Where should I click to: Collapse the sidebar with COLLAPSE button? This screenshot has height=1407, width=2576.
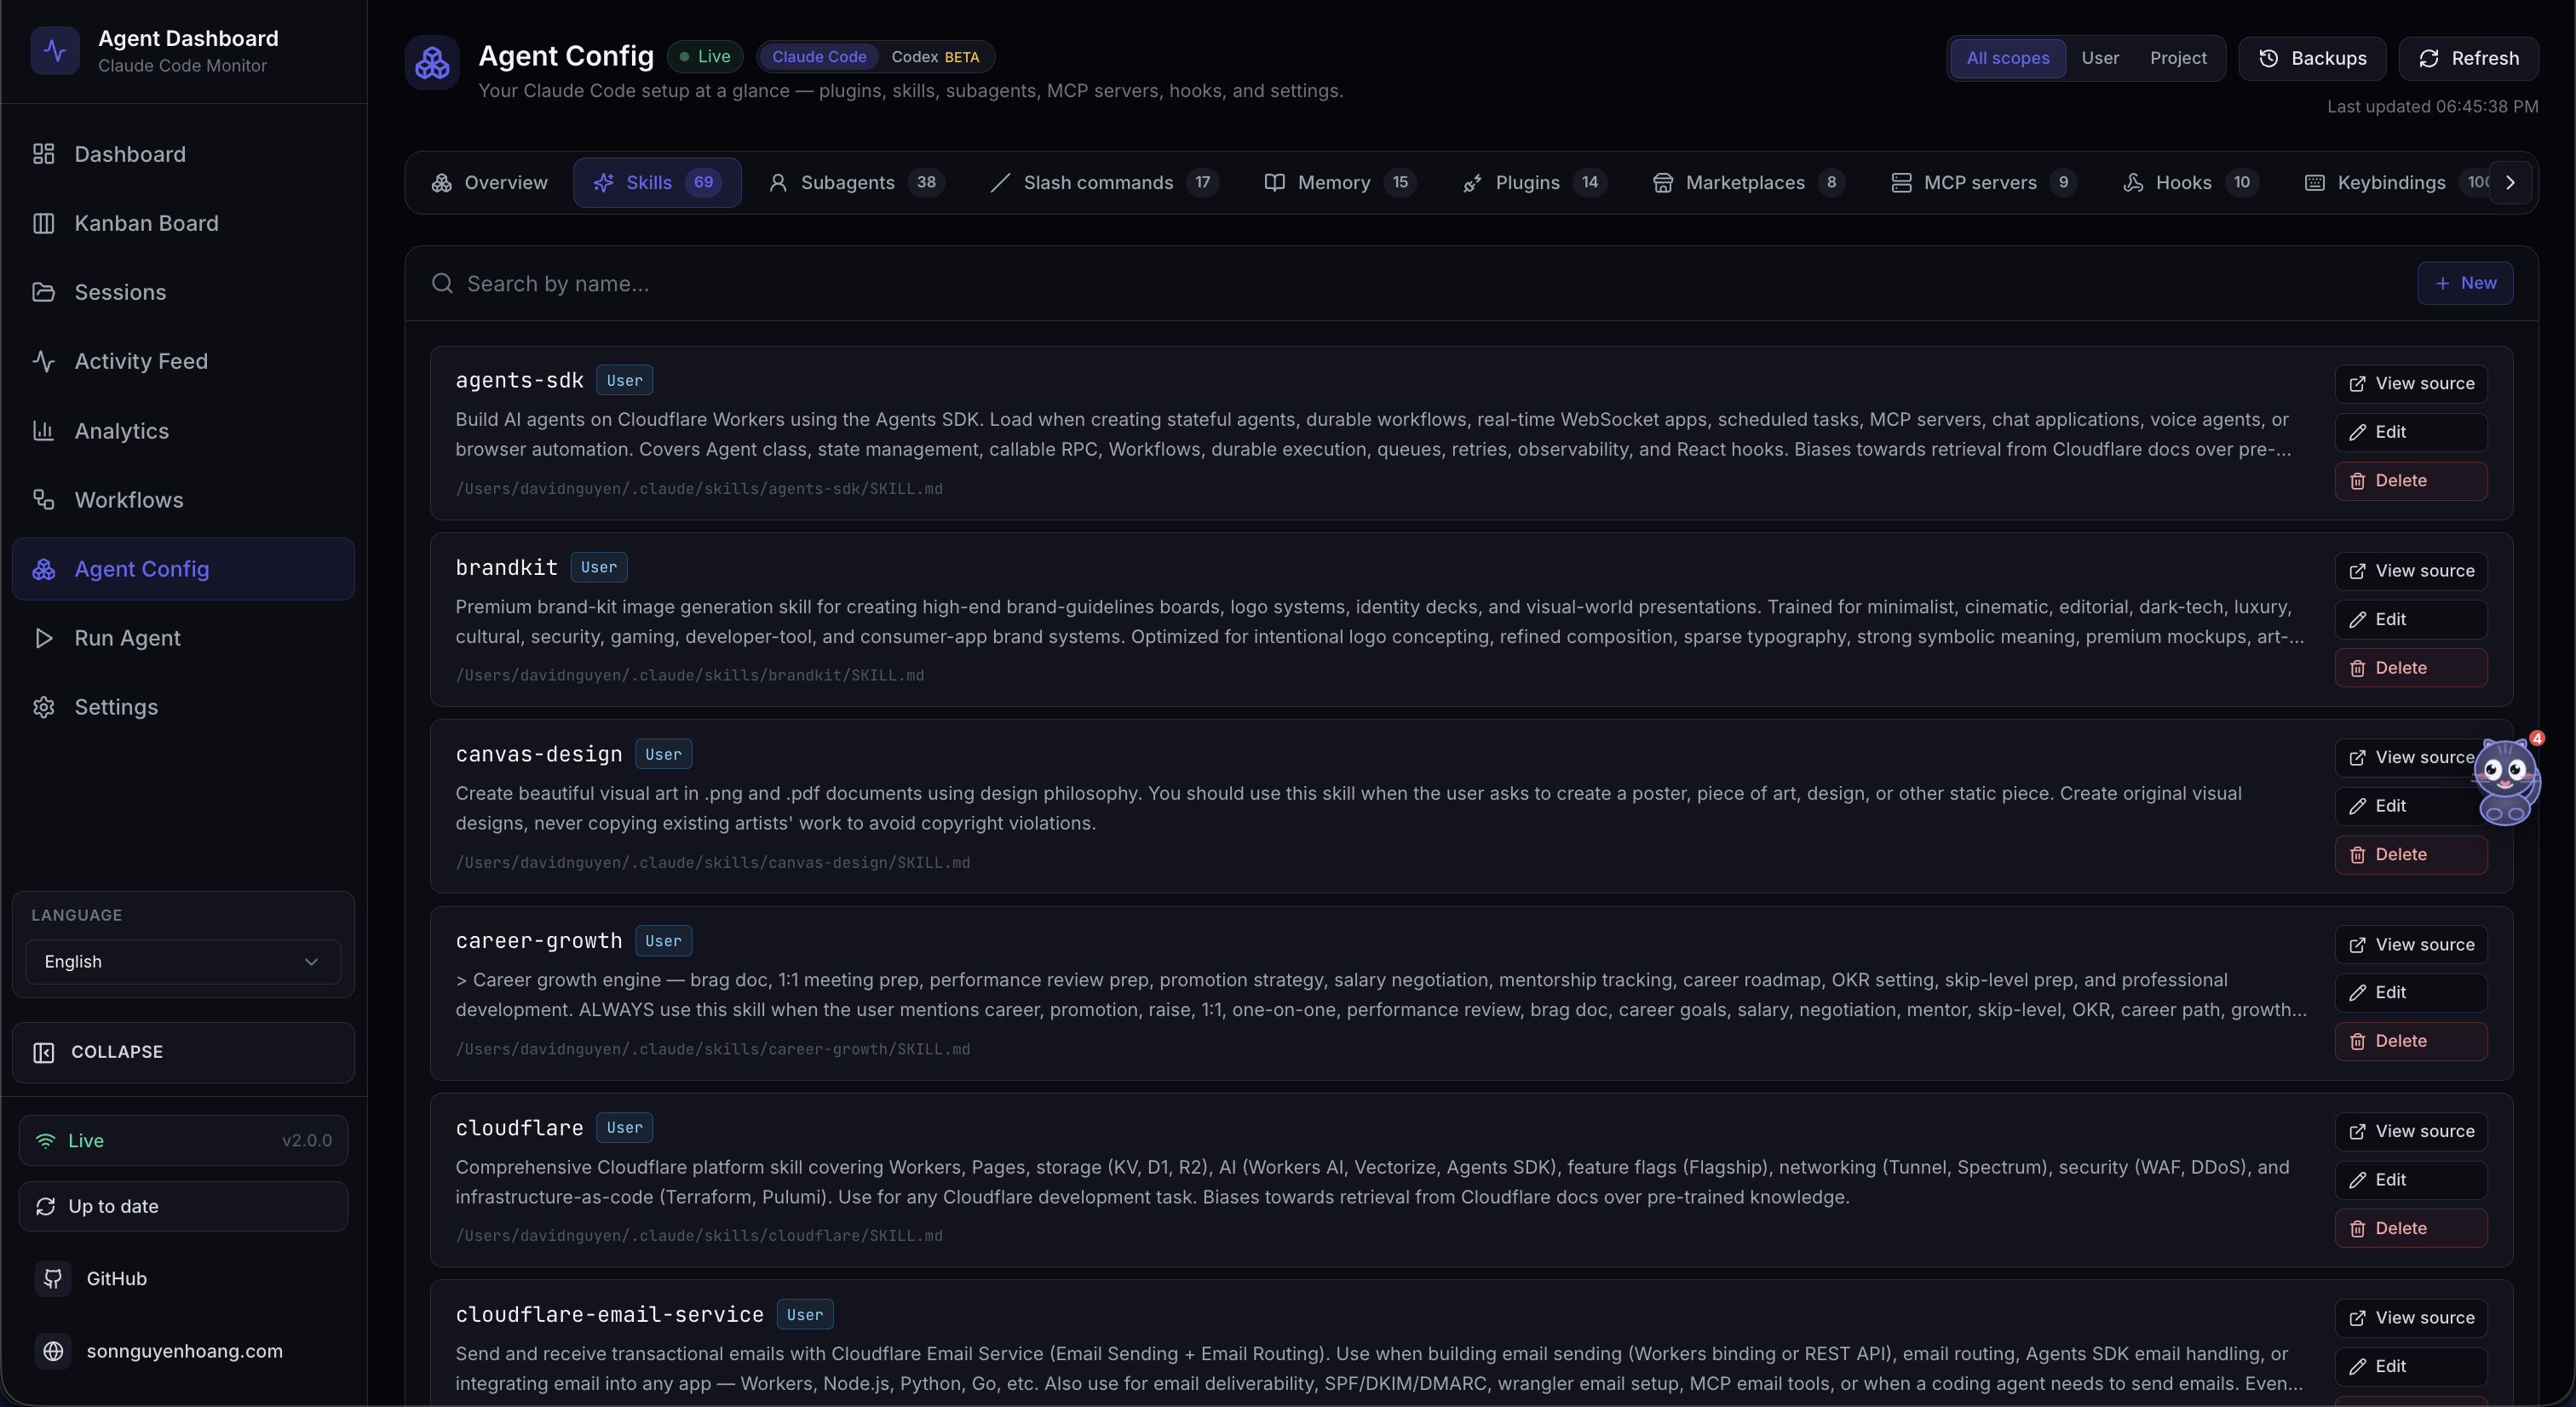(183, 1052)
